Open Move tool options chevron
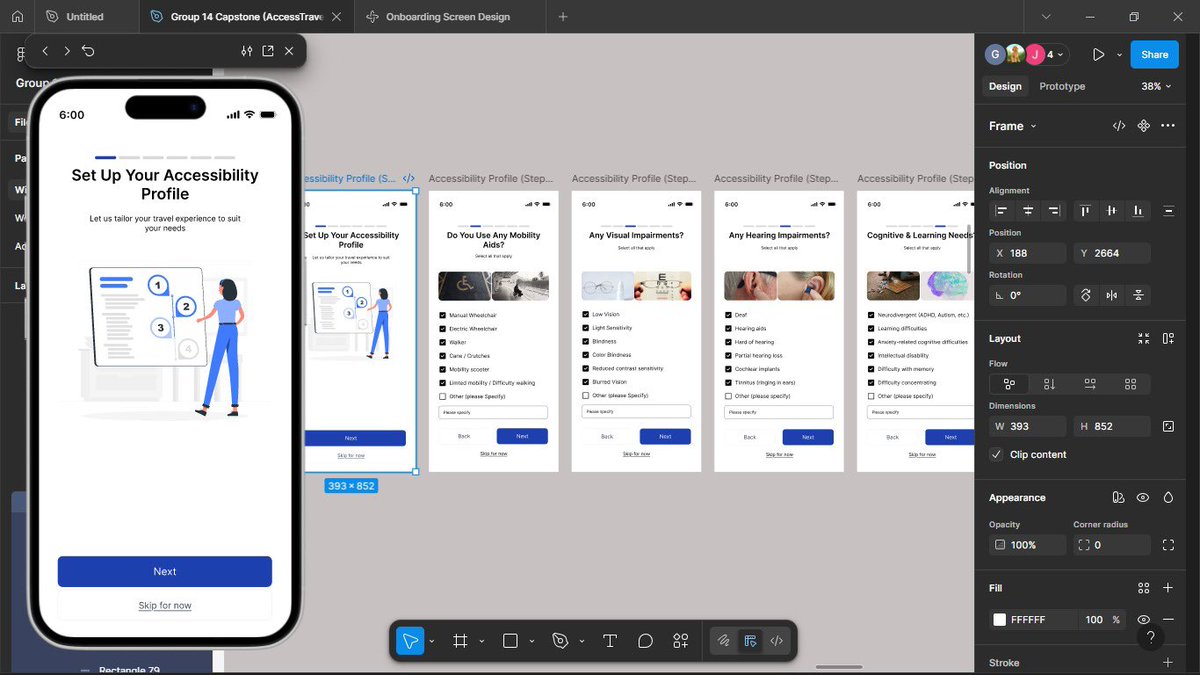 click(x=432, y=641)
